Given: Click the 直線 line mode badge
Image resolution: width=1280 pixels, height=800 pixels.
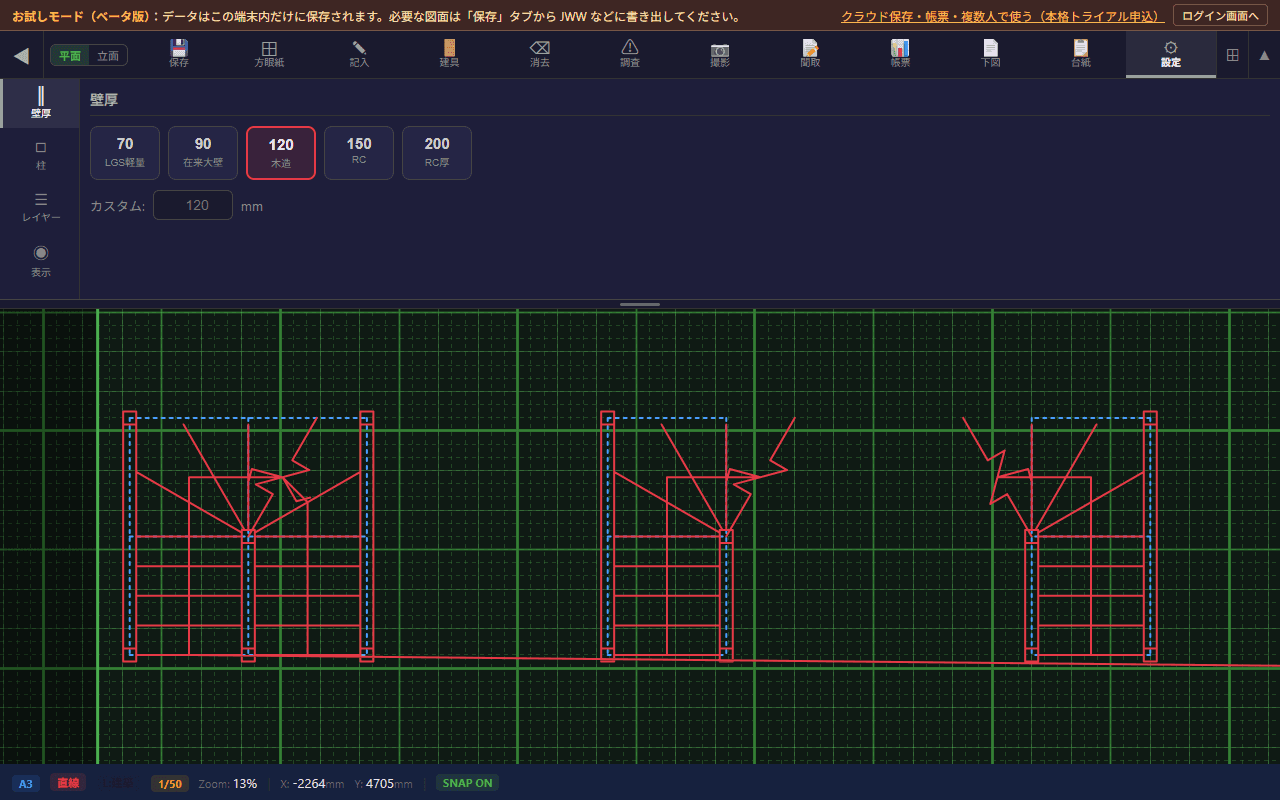Looking at the screenshot, I should coord(68,783).
